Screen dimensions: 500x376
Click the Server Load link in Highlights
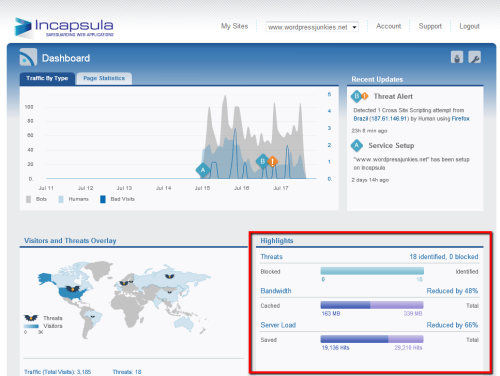click(x=278, y=325)
